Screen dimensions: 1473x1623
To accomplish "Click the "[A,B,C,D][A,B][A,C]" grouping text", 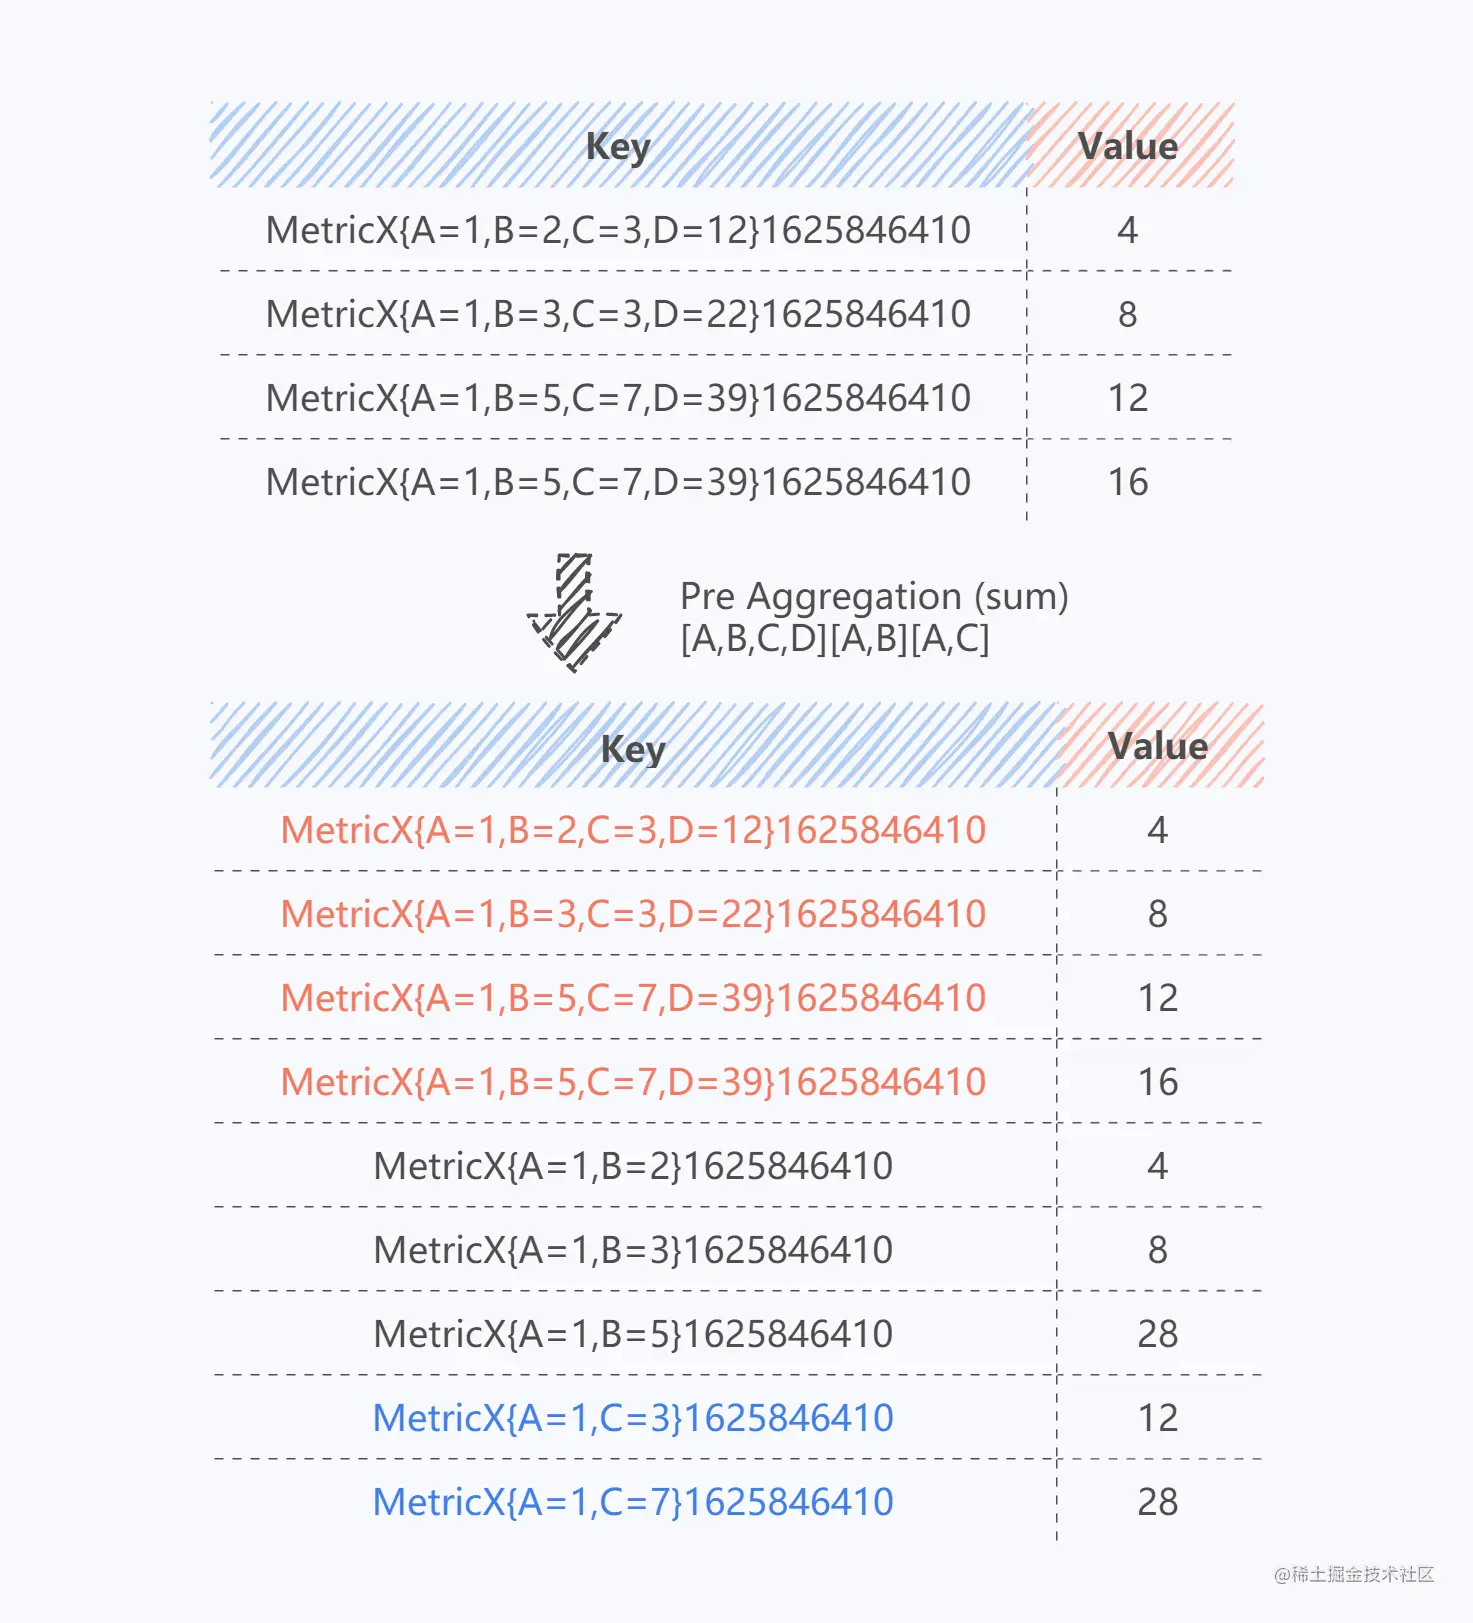I will click(x=834, y=638).
